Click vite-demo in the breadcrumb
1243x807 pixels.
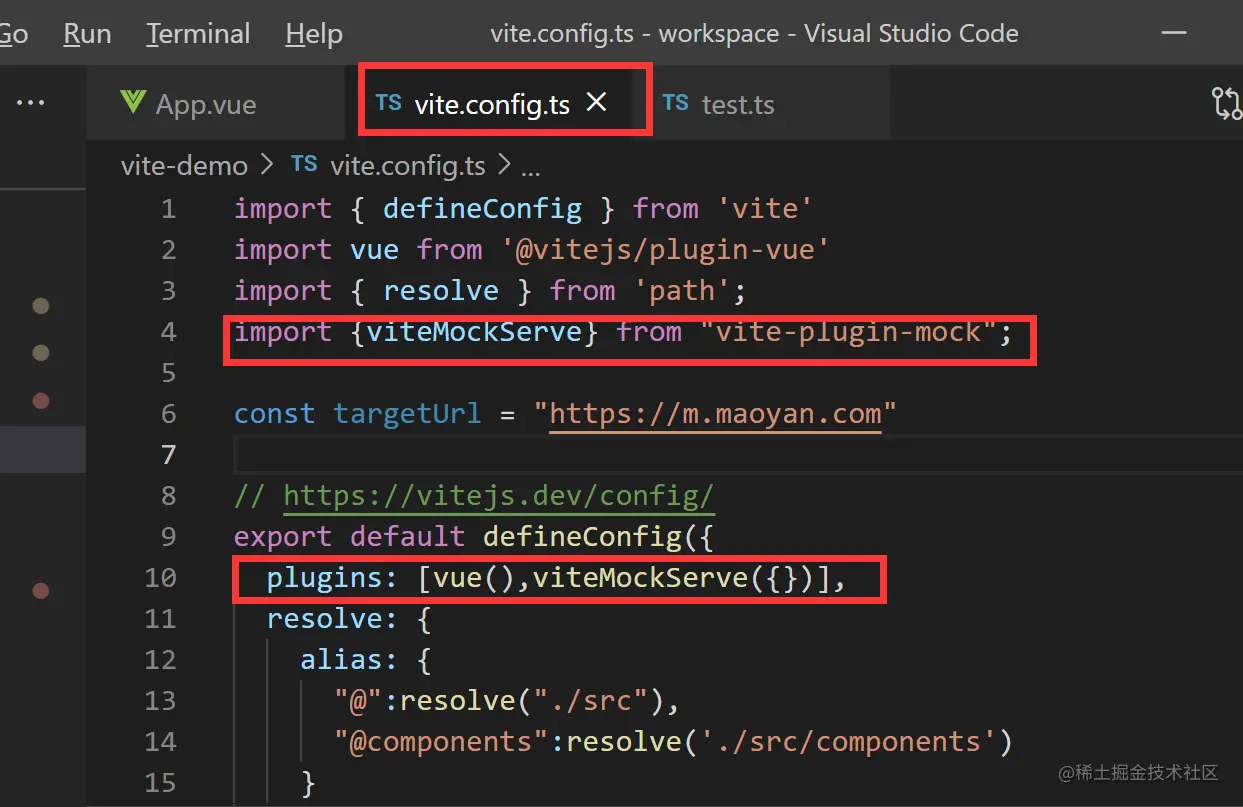pos(184,165)
